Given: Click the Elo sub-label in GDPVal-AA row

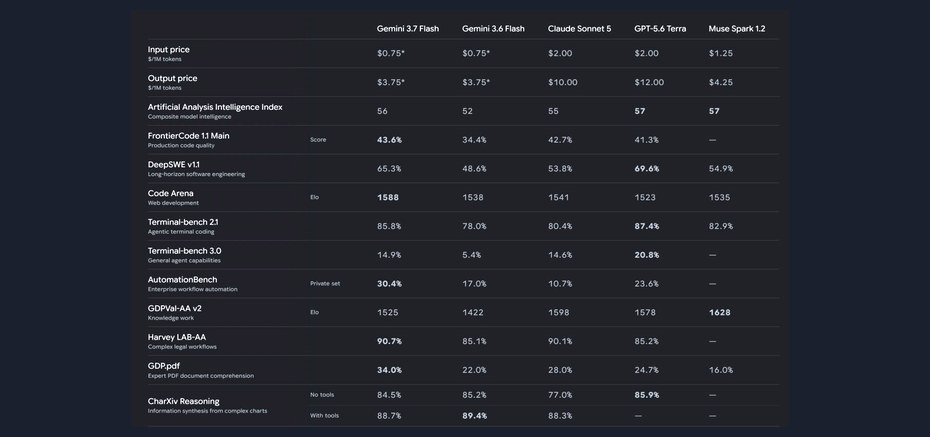Looking at the screenshot, I should tap(314, 312).
